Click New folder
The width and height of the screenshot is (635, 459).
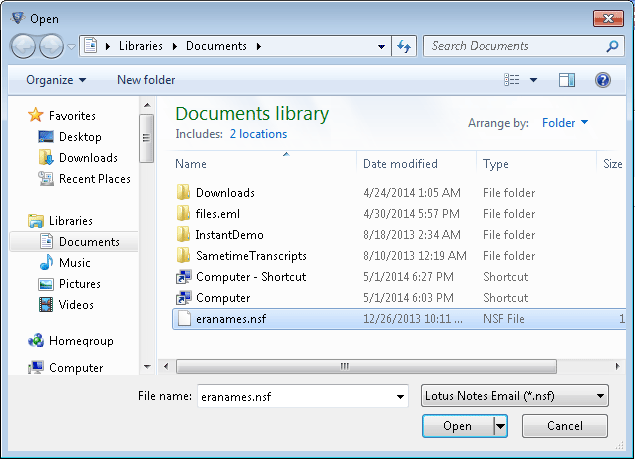click(x=146, y=80)
